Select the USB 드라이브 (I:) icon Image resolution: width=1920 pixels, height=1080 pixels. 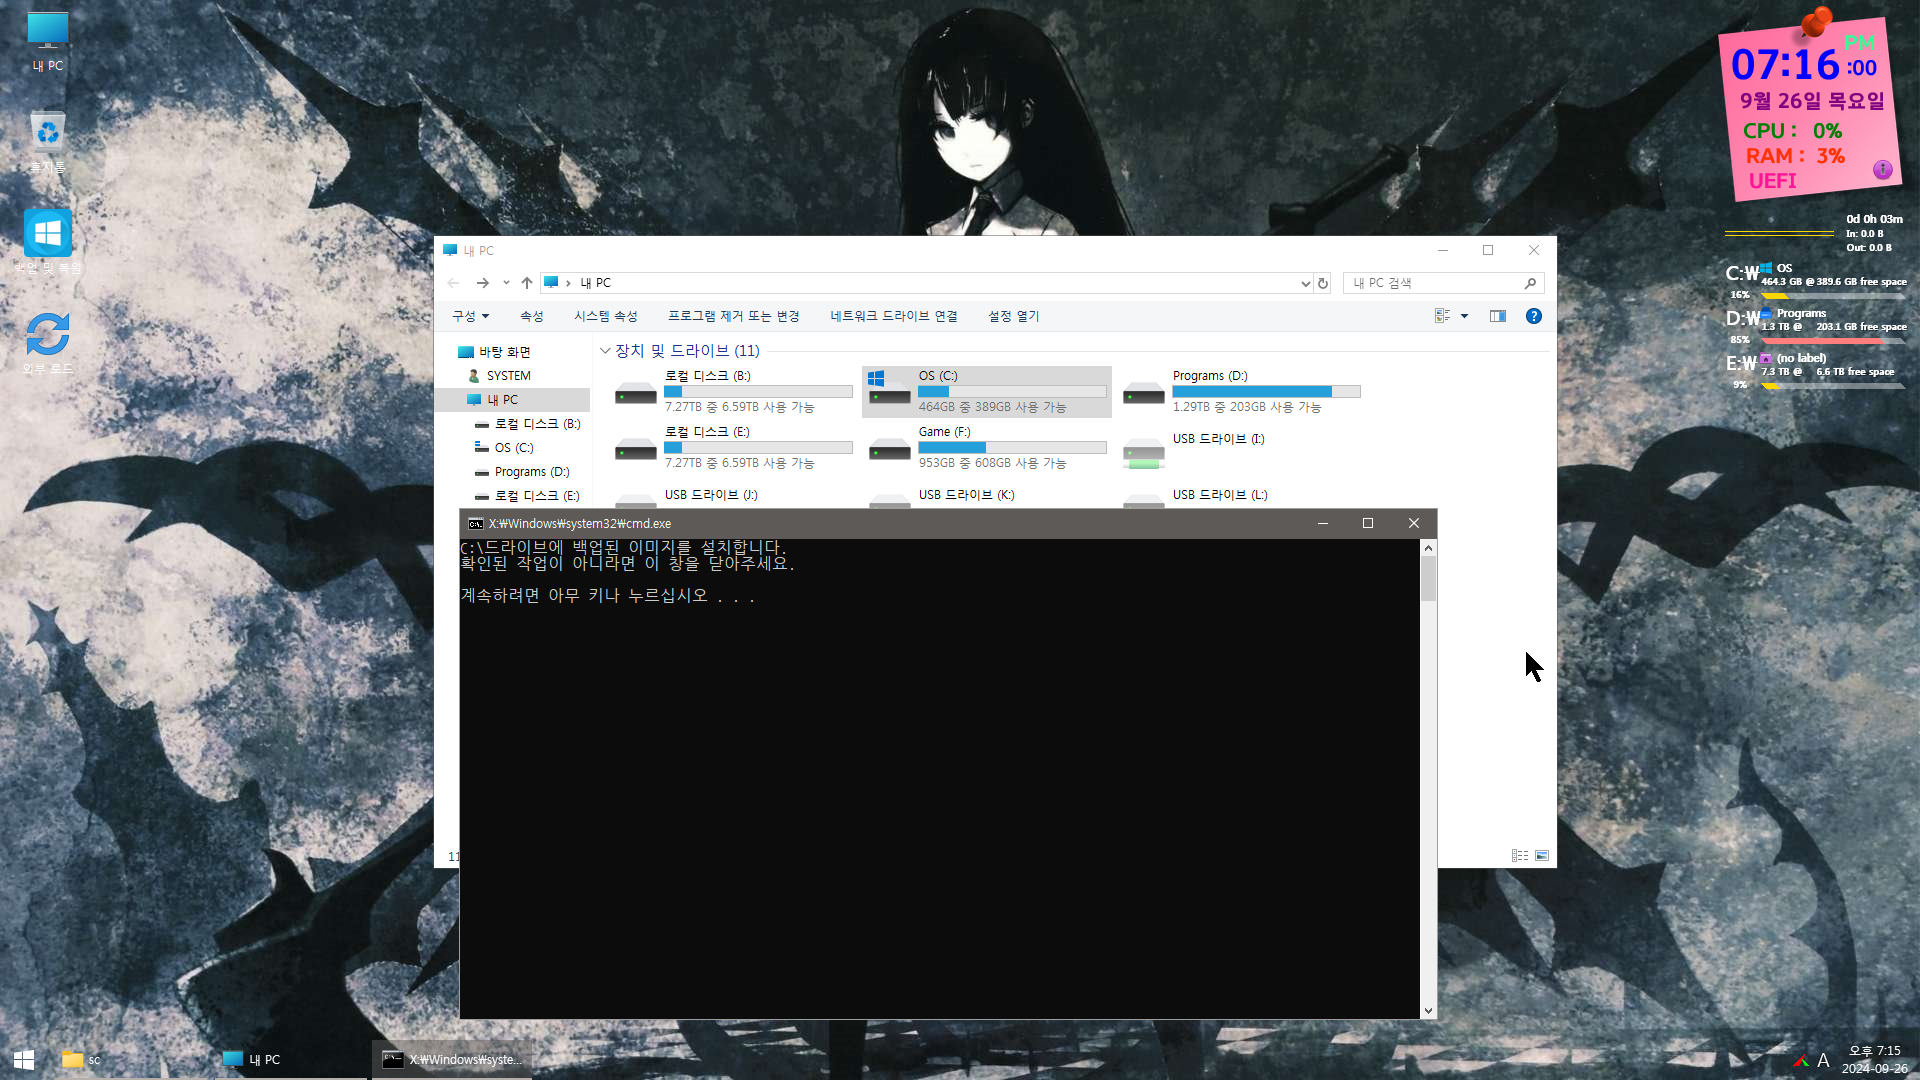tap(1143, 452)
